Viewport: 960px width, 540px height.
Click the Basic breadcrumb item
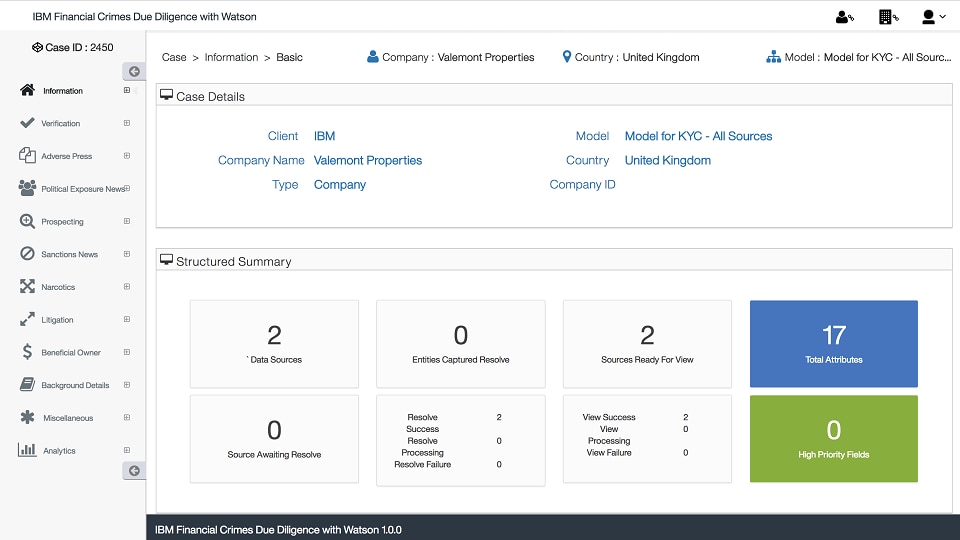(289, 57)
